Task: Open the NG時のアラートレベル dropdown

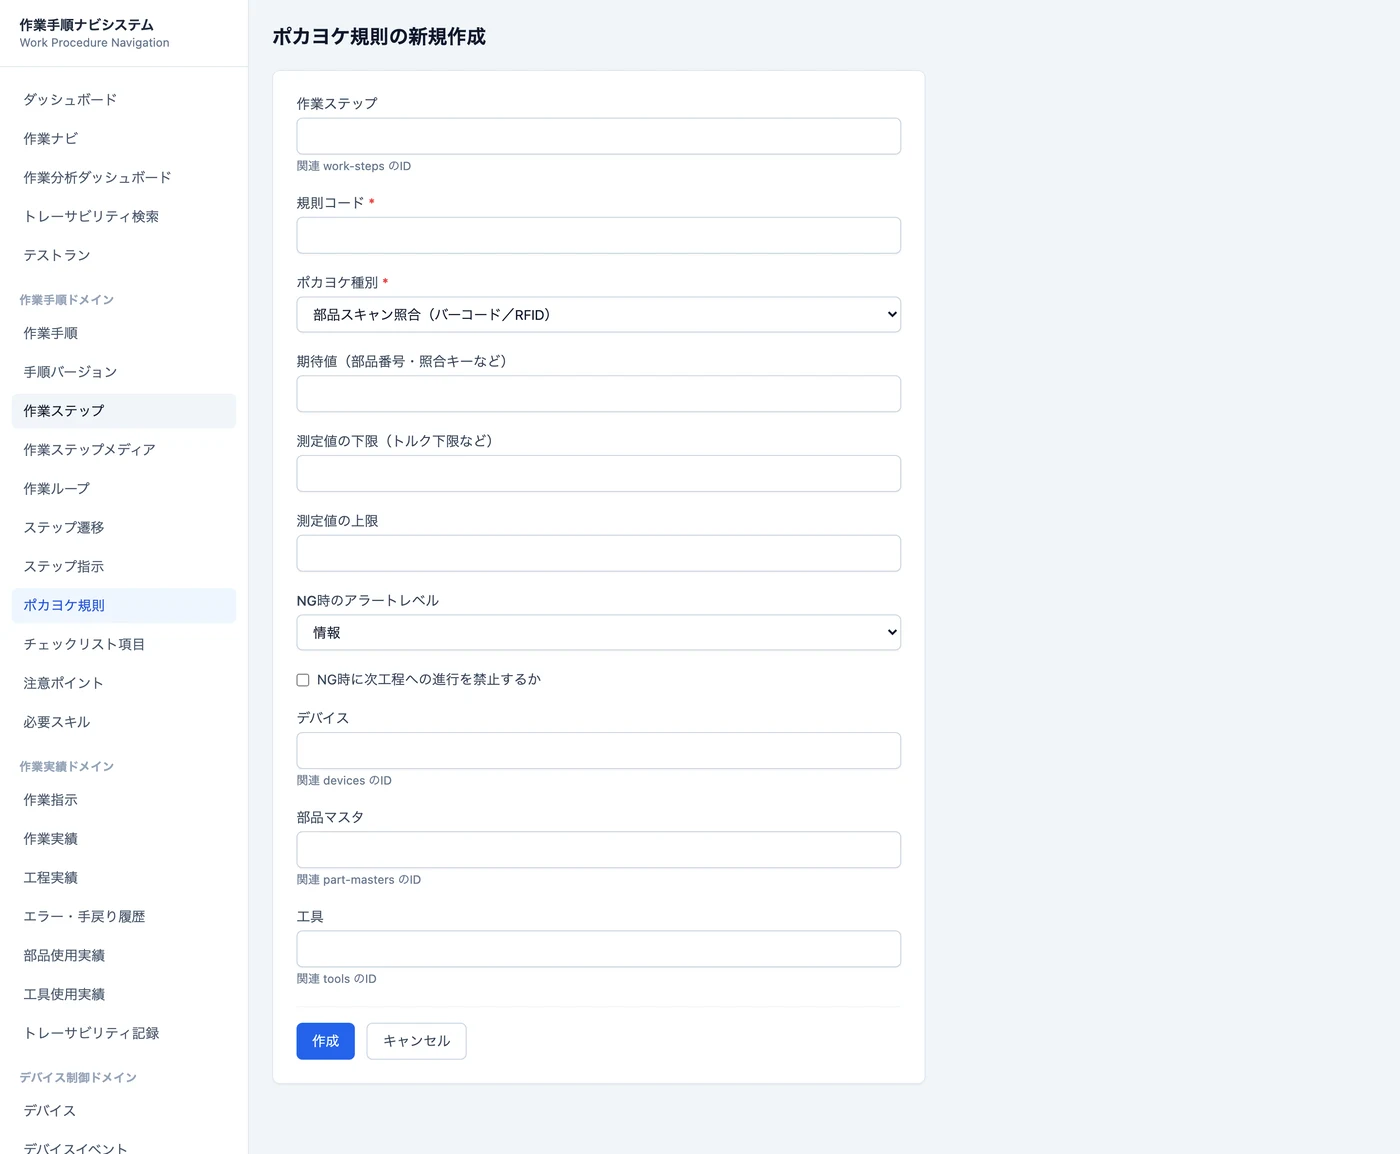Action: click(598, 633)
